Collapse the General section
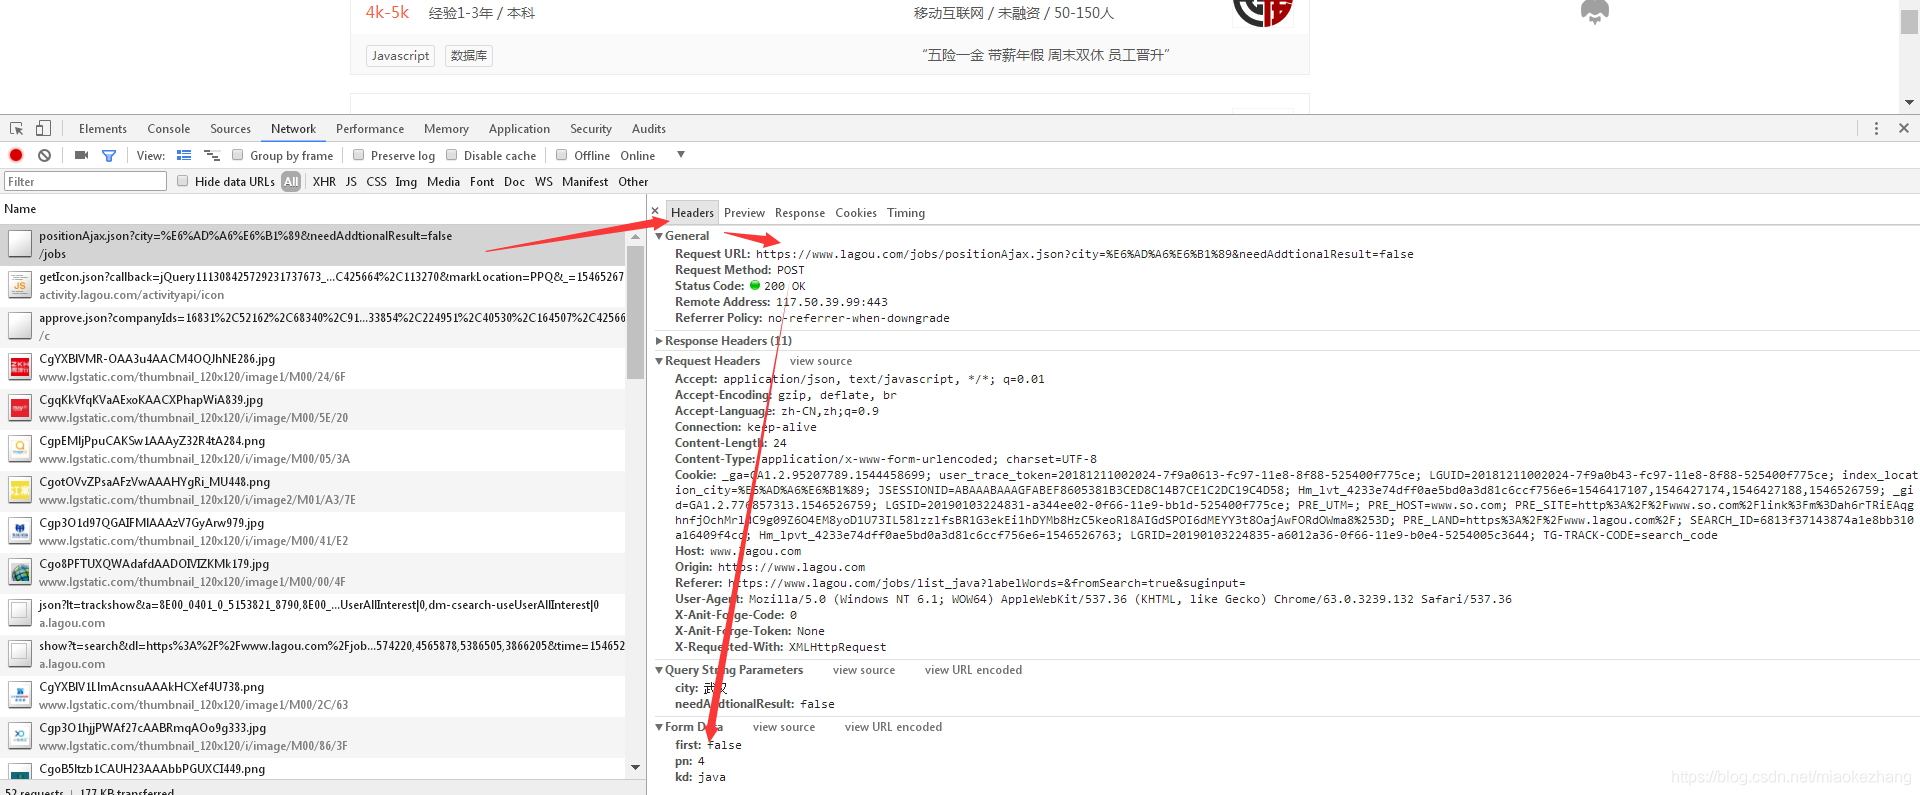Viewport: 1920px width, 795px height. pos(660,236)
